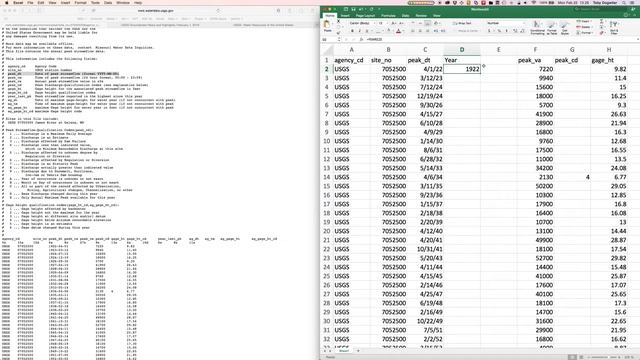Image resolution: width=640 pixels, height=360 pixels.
Task: Click the highlighted peak_dt line in browser text
Action: pos(63,74)
